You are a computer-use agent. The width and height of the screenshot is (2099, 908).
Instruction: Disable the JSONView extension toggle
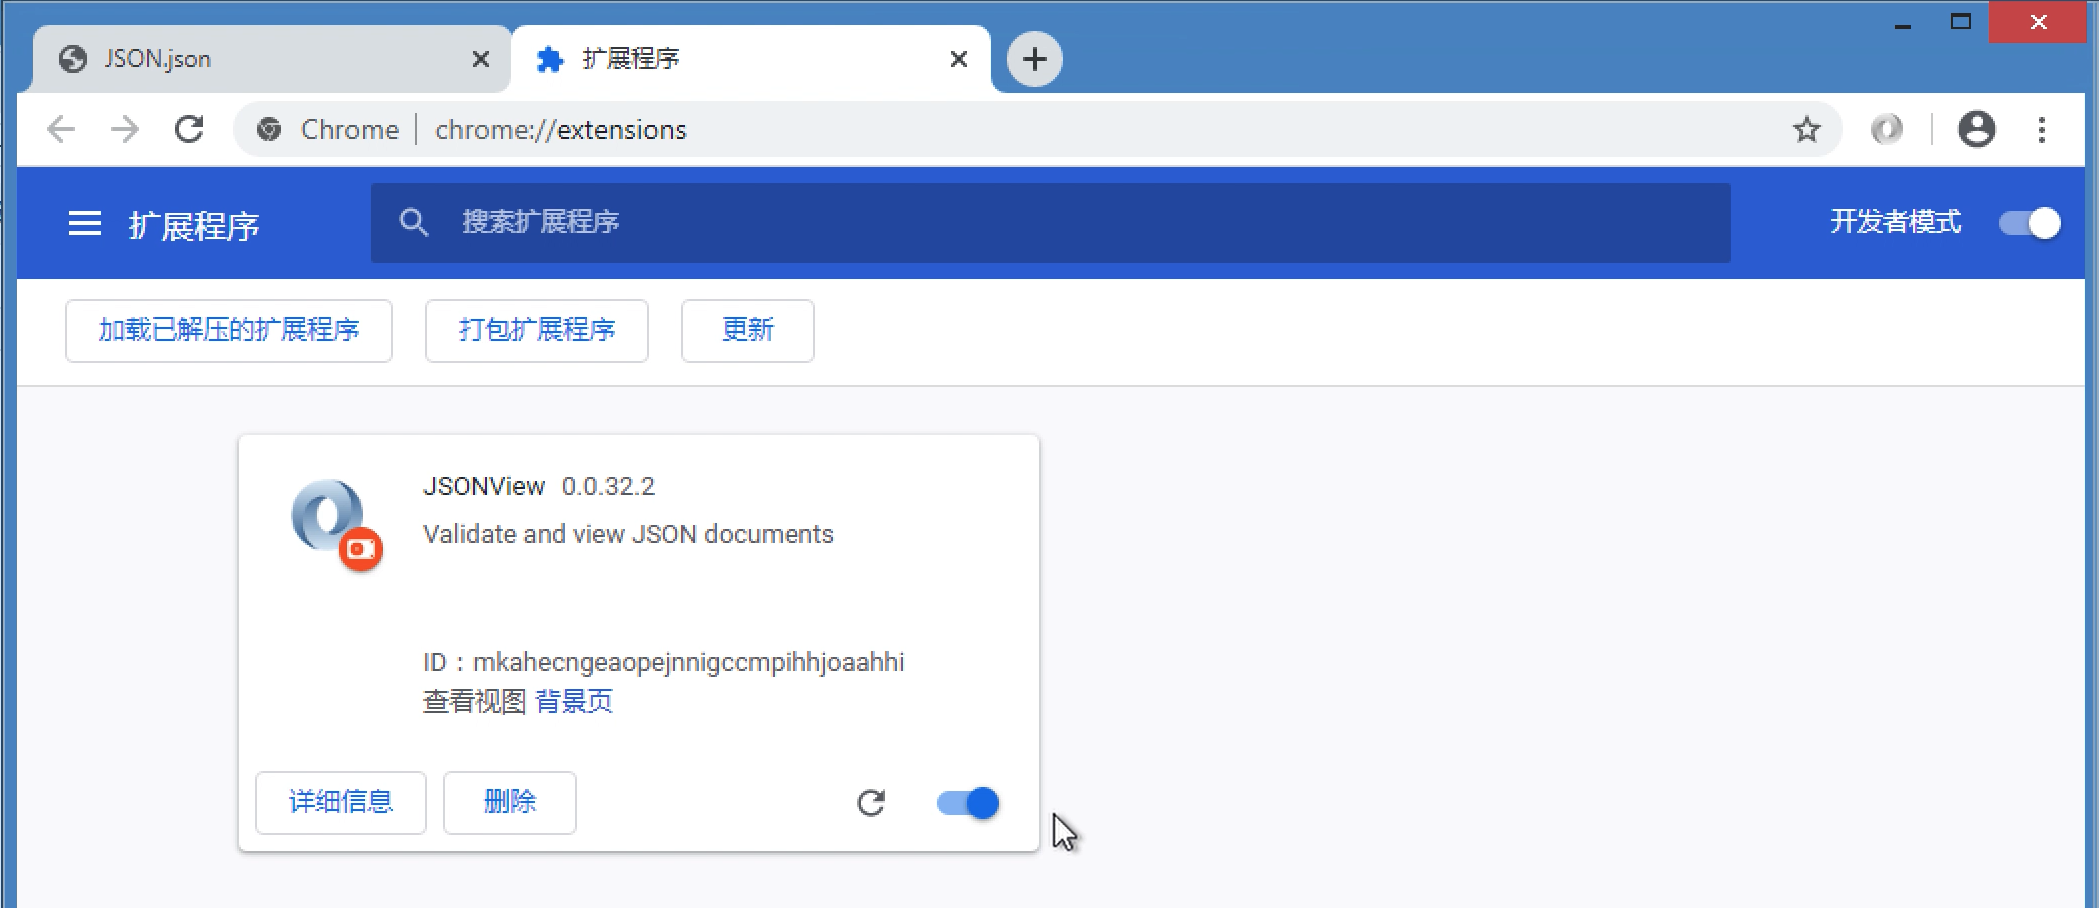(968, 803)
